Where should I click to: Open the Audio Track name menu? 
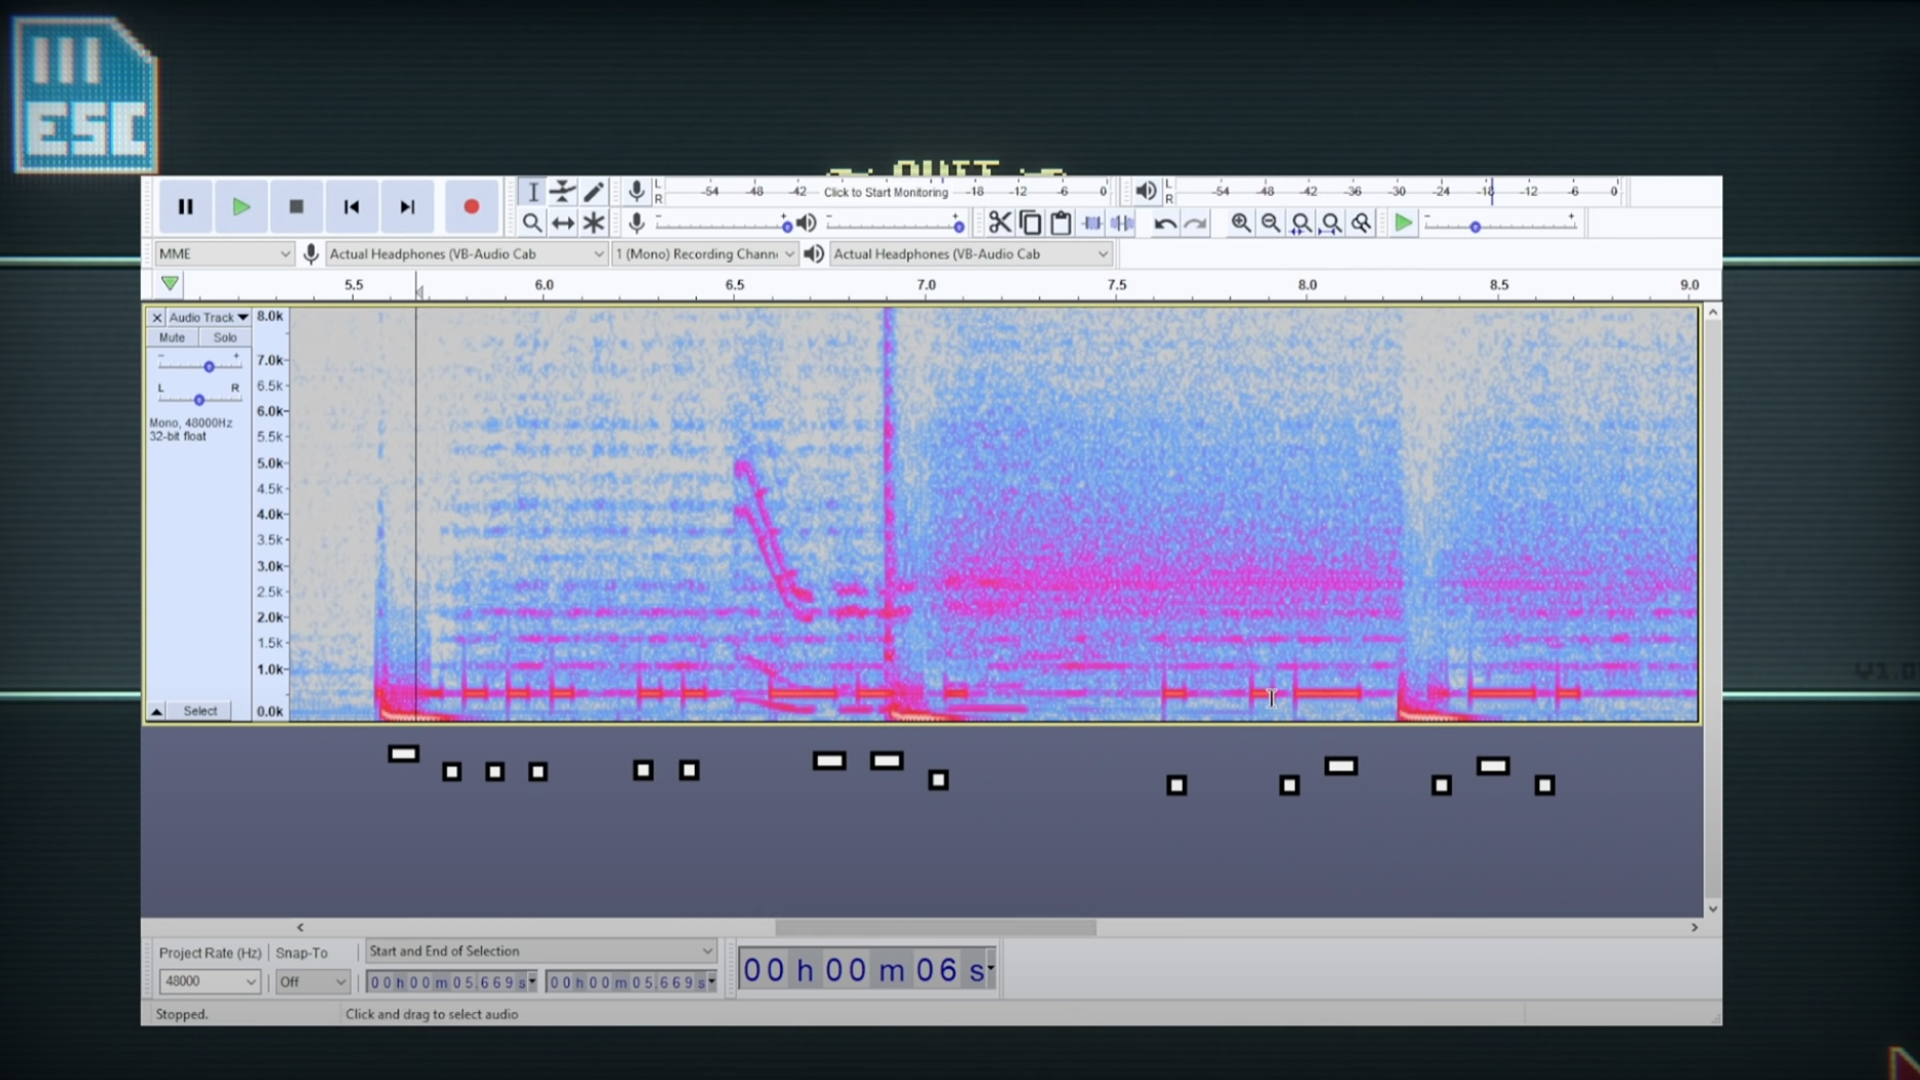(x=208, y=317)
